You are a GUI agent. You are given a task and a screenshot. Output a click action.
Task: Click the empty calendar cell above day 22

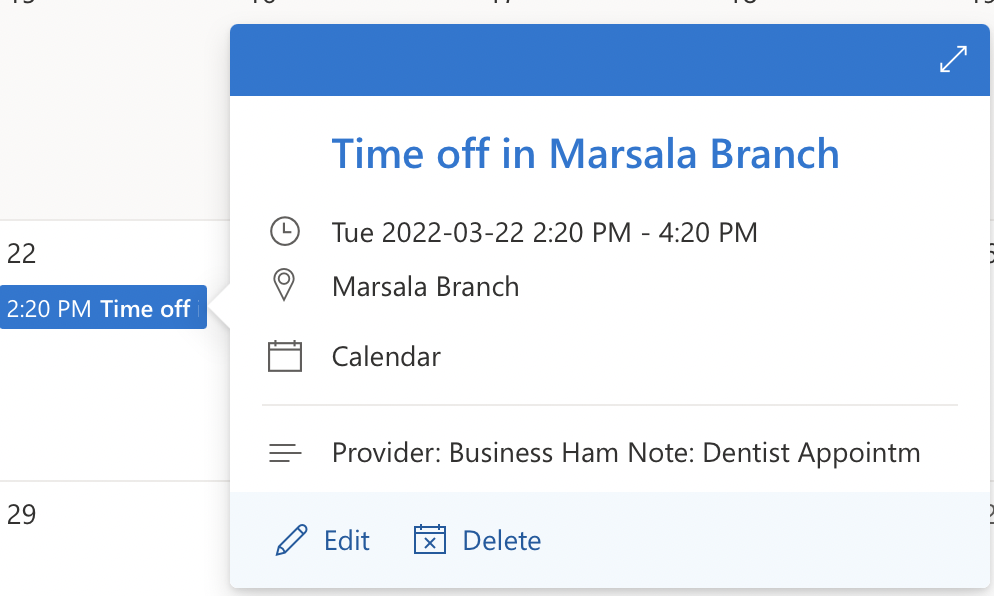[114, 114]
